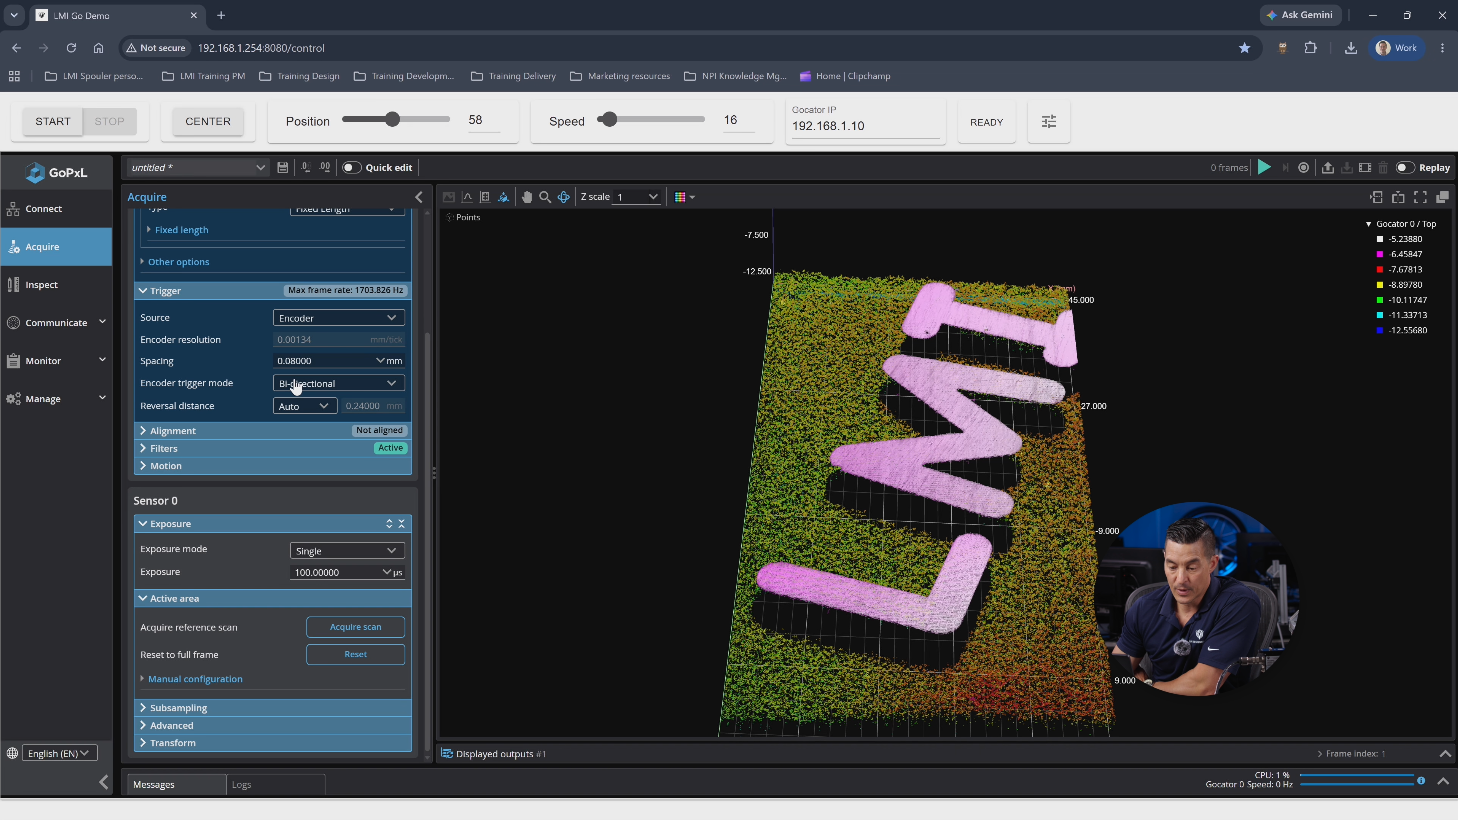The image size is (1458, 820).
Task: Click the save job icon beside untitled
Action: [283, 168]
